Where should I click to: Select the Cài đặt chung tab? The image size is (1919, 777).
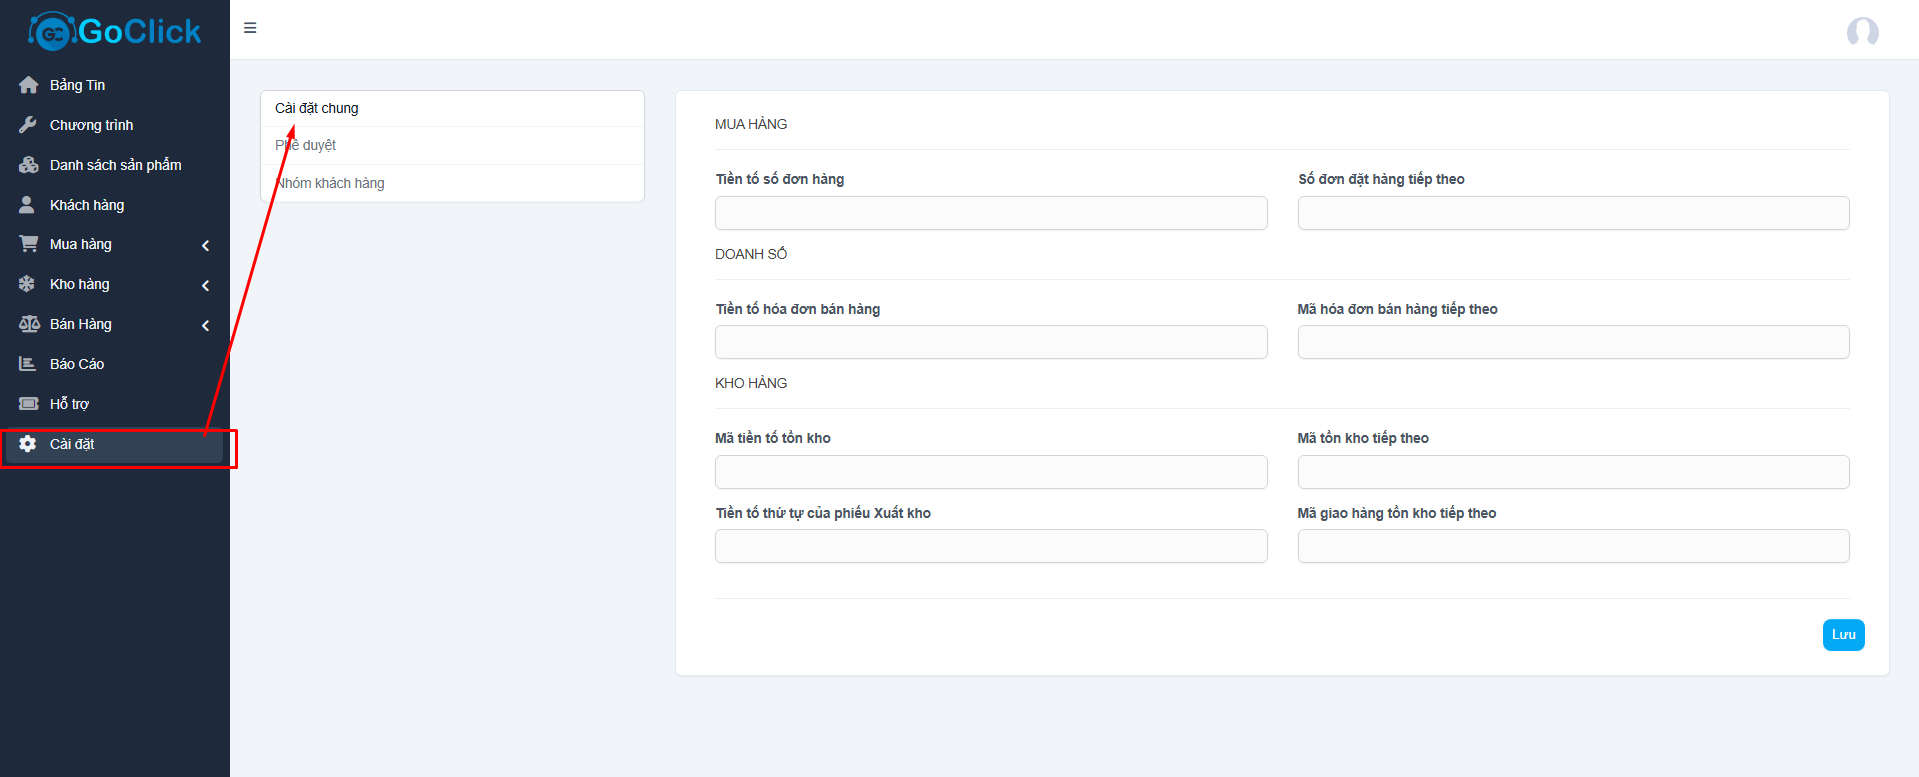point(317,108)
